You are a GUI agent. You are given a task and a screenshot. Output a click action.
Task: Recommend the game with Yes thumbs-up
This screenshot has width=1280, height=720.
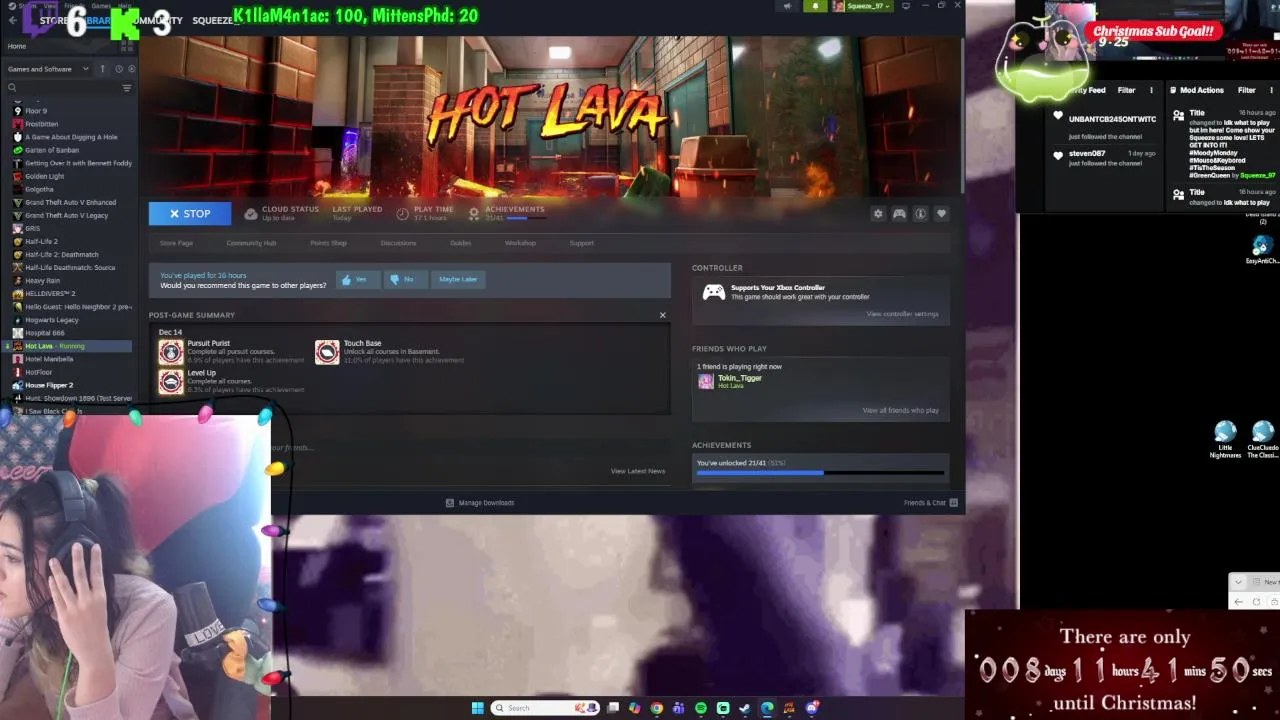pyautogui.click(x=356, y=280)
